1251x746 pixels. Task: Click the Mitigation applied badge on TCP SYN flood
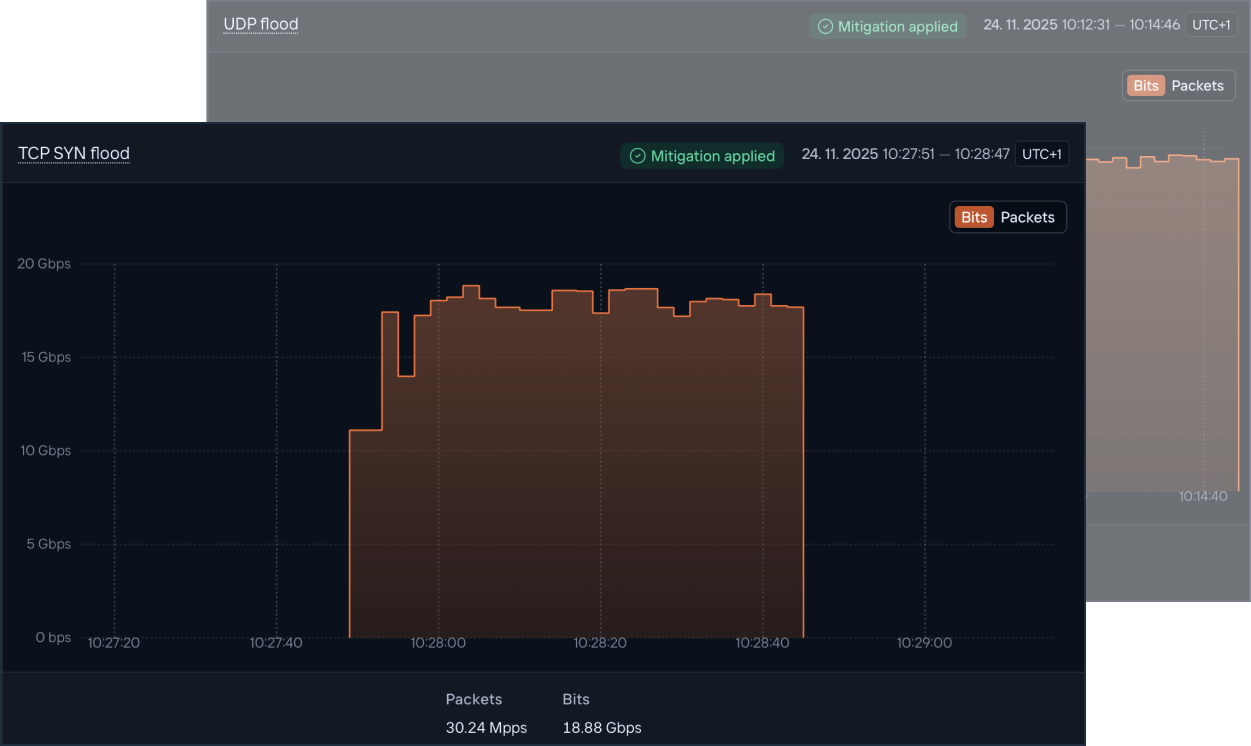tap(701, 156)
